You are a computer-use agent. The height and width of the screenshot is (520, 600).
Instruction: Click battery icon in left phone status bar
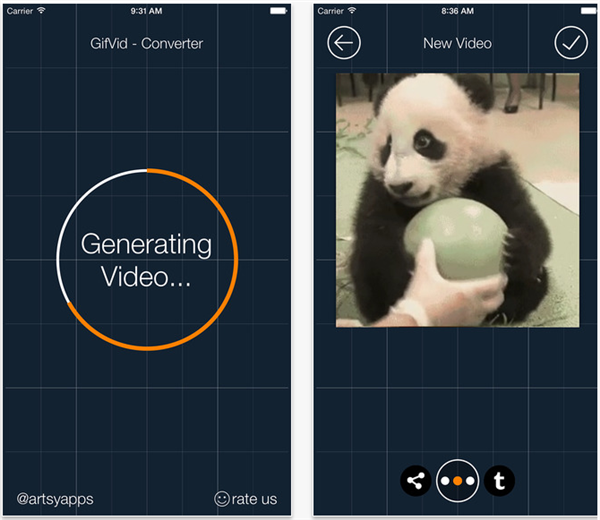(x=278, y=11)
